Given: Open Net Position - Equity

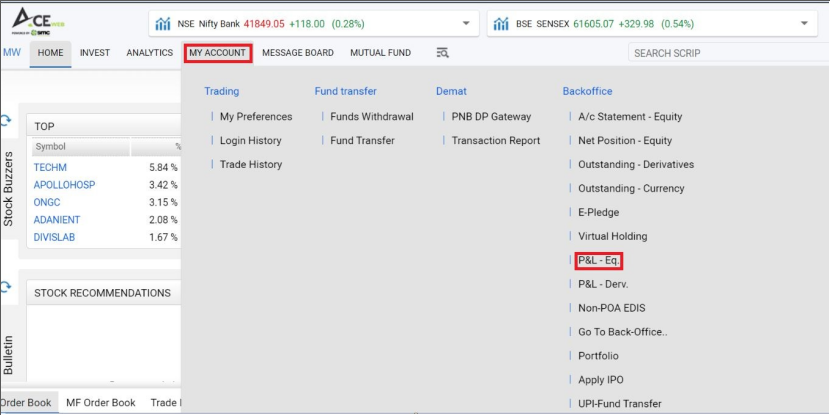Looking at the screenshot, I should point(625,140).
